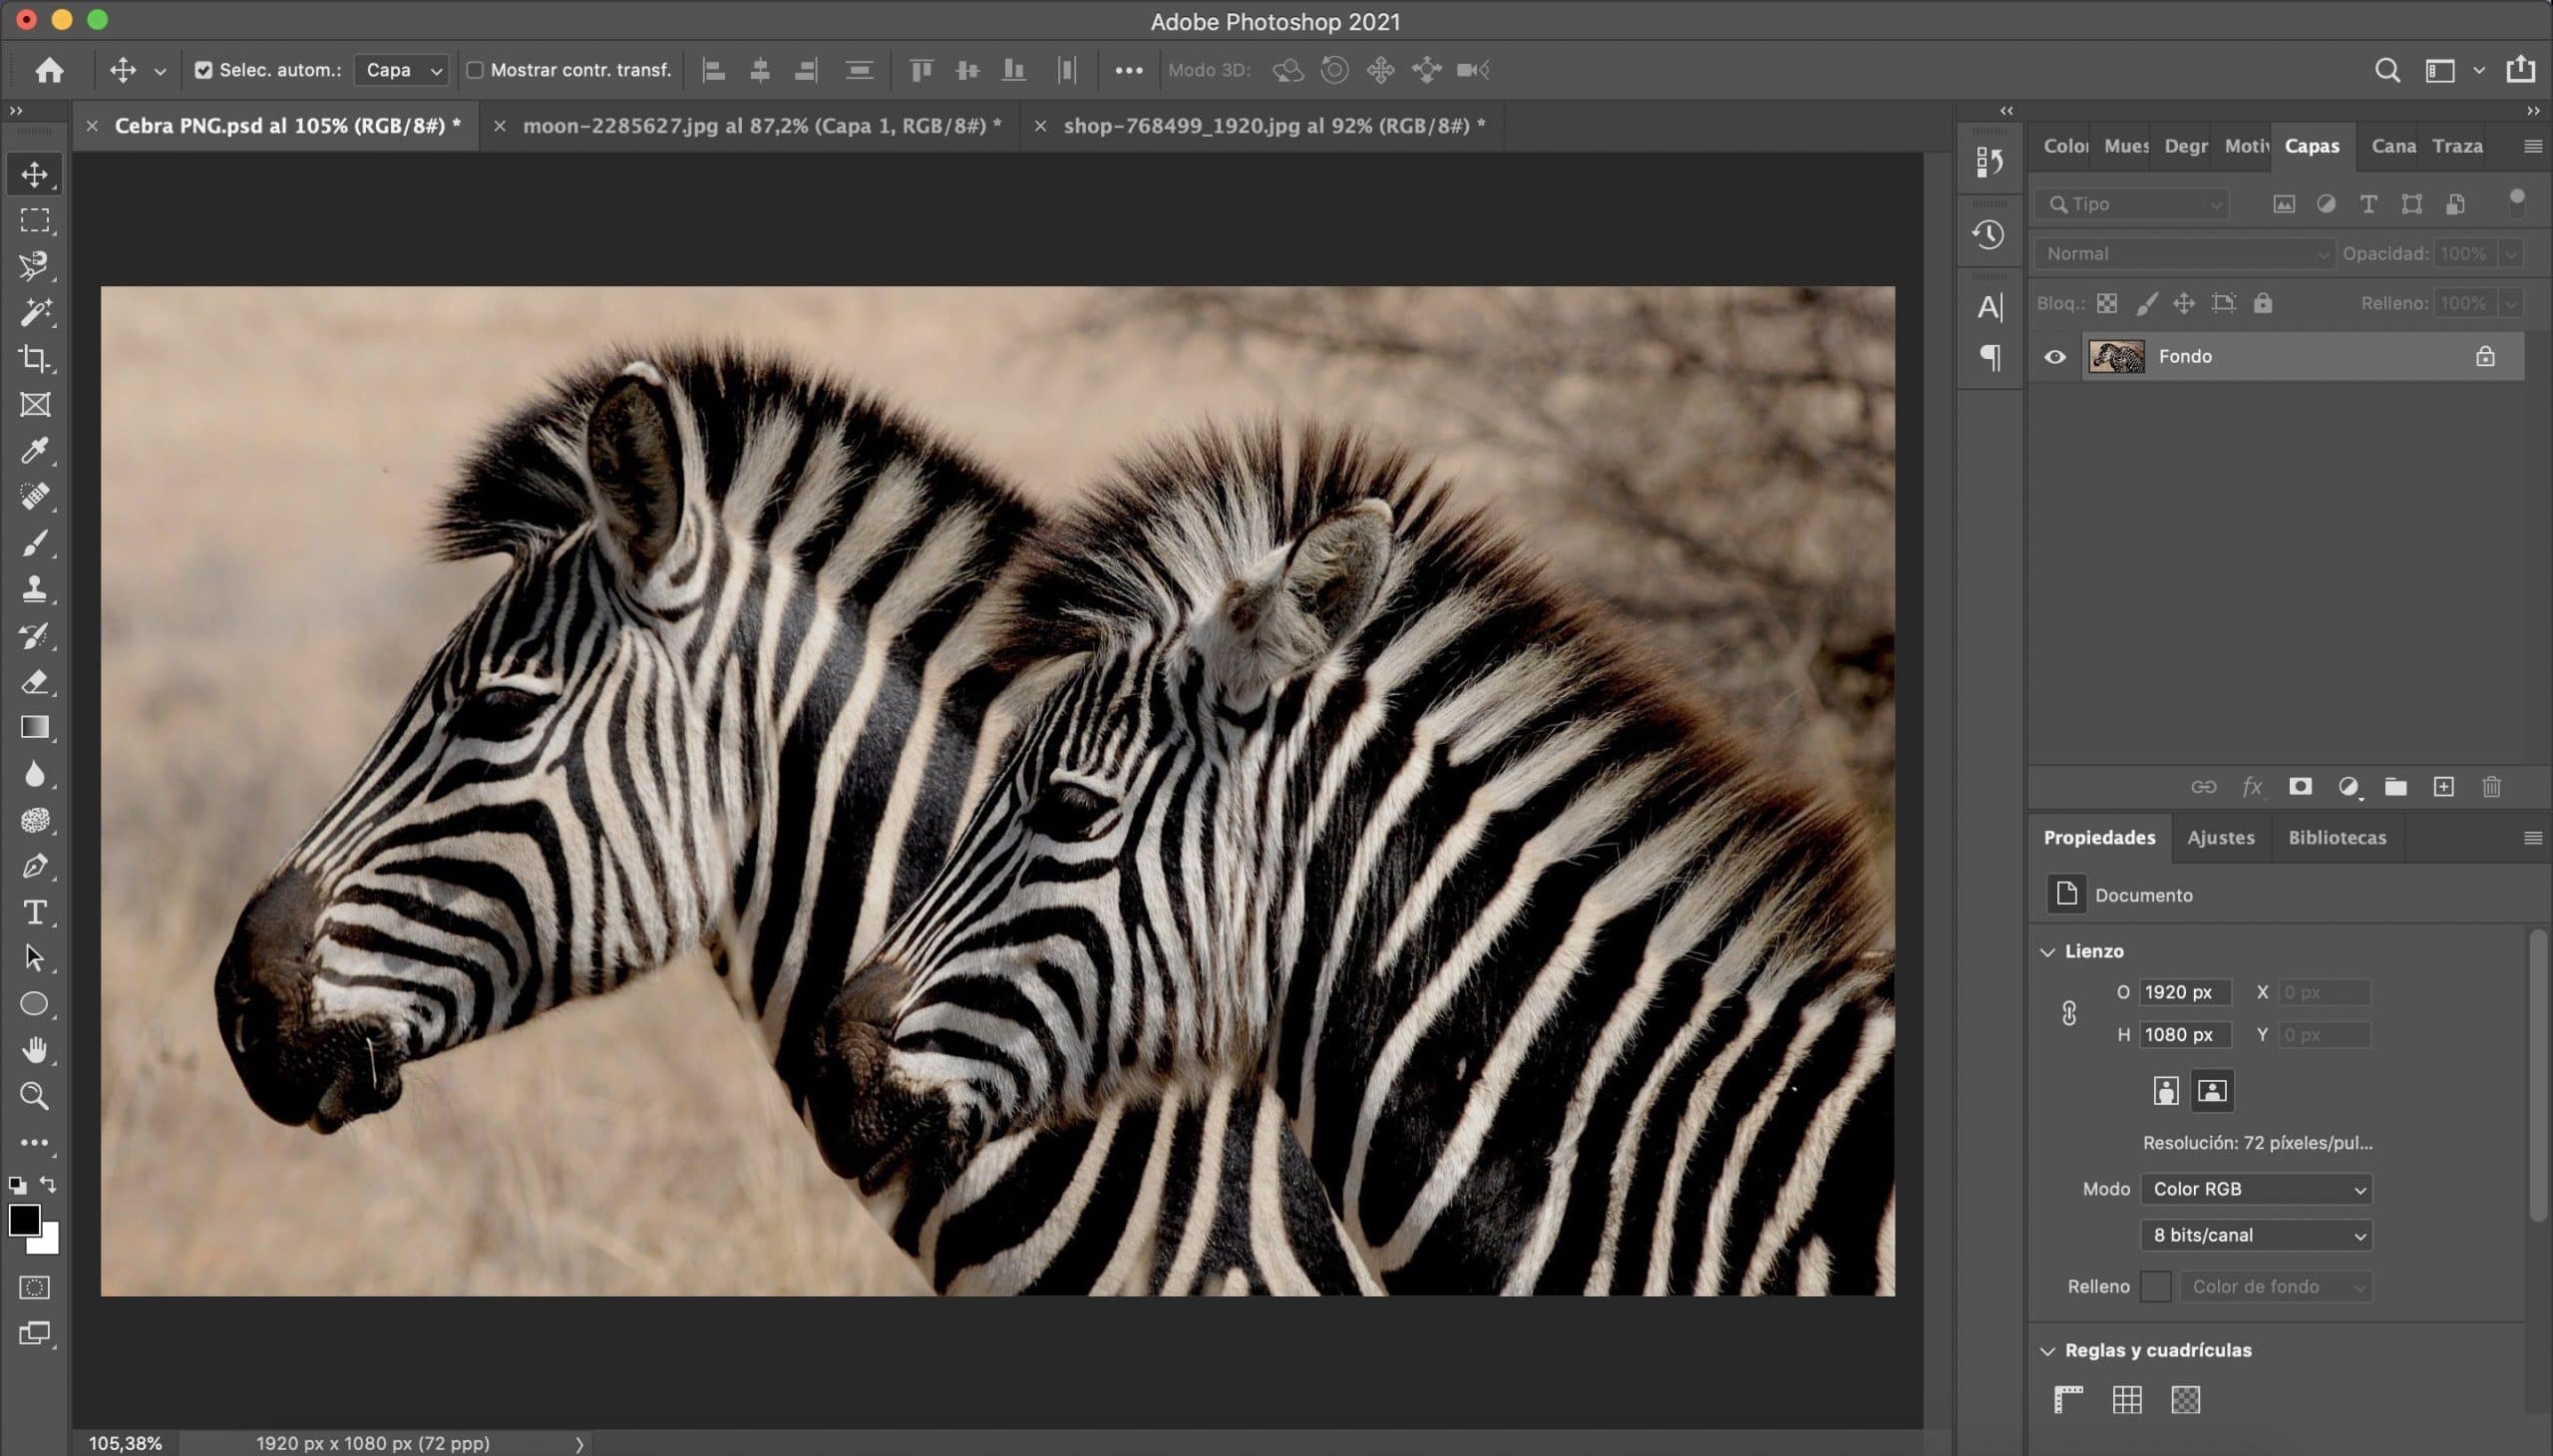Select the Healing Brush tool
This screenshot has width=2553, height=1456.
pos(33,497)
